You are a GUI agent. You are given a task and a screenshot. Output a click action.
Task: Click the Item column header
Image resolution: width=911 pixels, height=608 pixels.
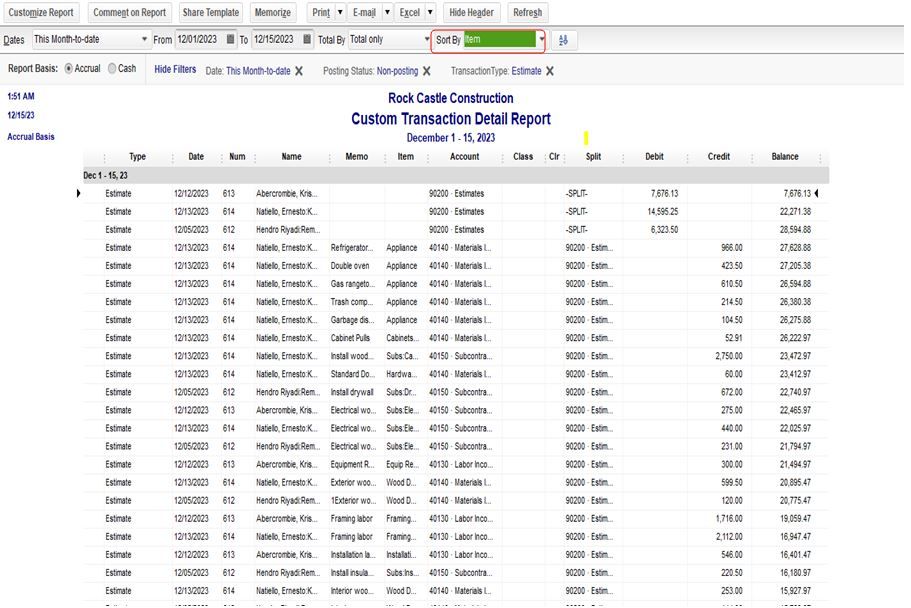[x=406, y=157]
